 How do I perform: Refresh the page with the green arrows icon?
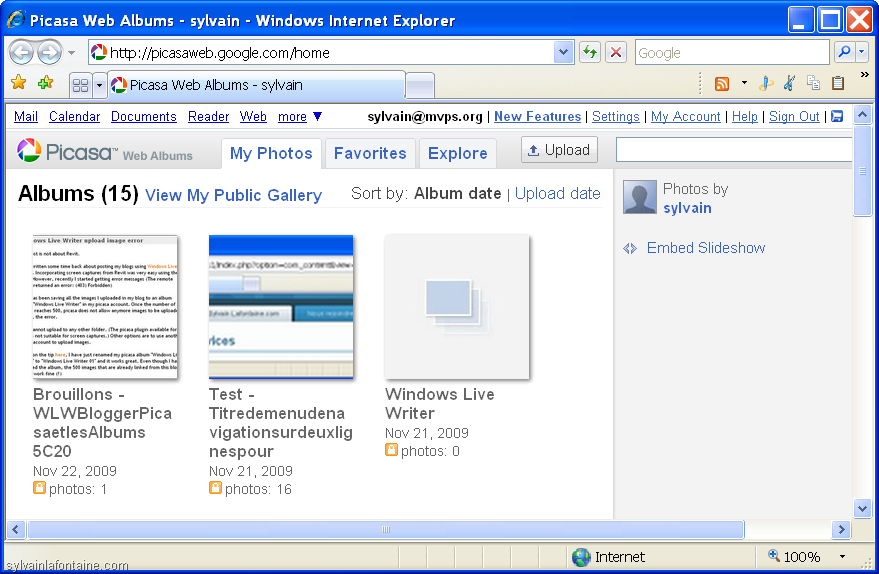[x=590, y=53]
